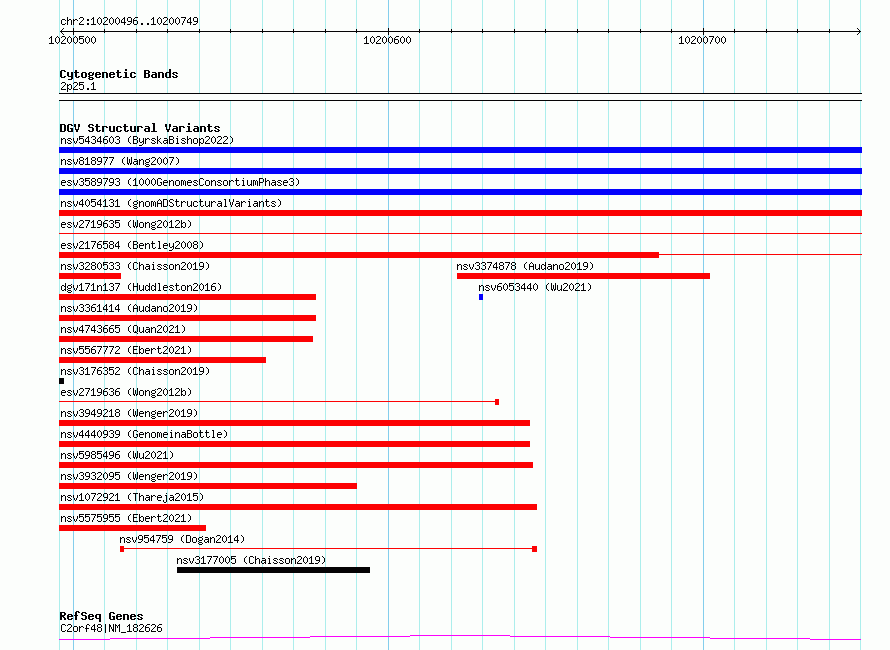Select nsv3361414 (Audano2019) label
This screenshot has width=890, height=650.
pyautogui.click(x=129, y=308)
